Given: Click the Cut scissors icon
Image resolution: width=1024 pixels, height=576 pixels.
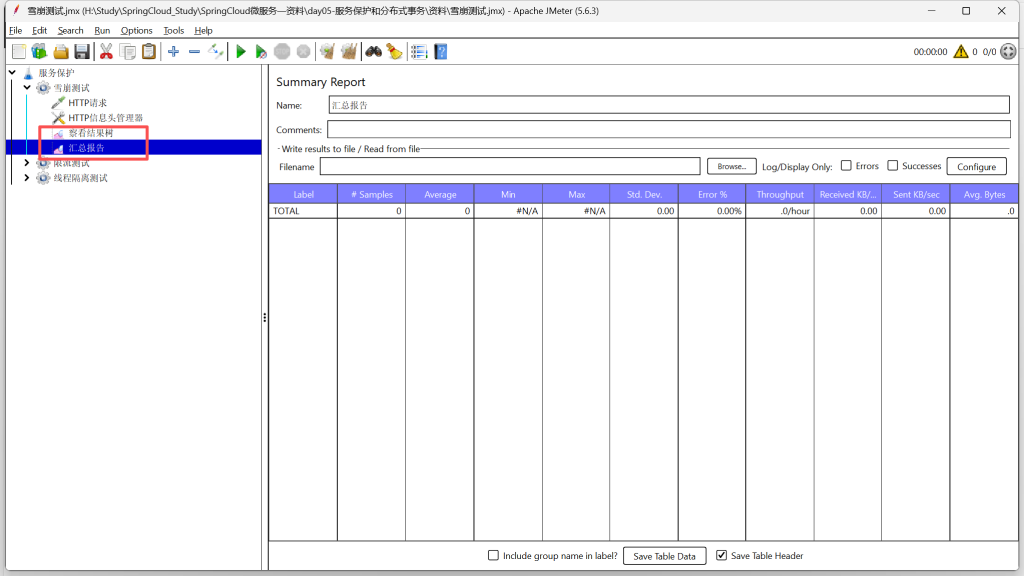Looking at the screenshot, I should coord(106,51).
